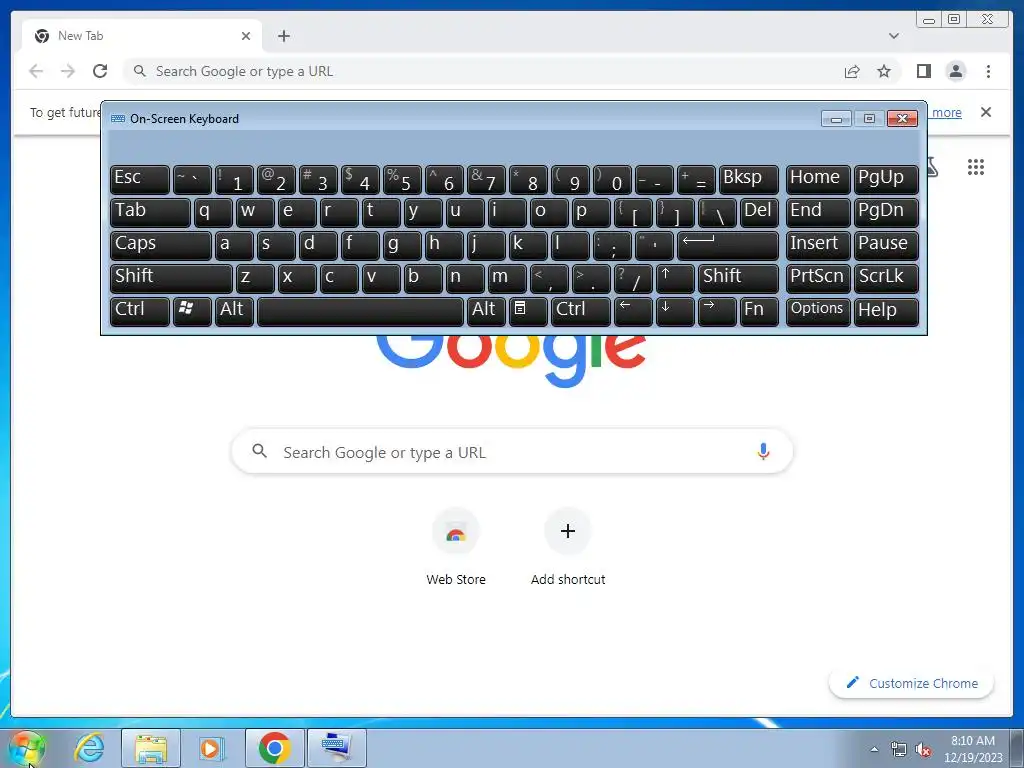
Task: Click the Add shortcut tile
Action: (x=568, y=547)
